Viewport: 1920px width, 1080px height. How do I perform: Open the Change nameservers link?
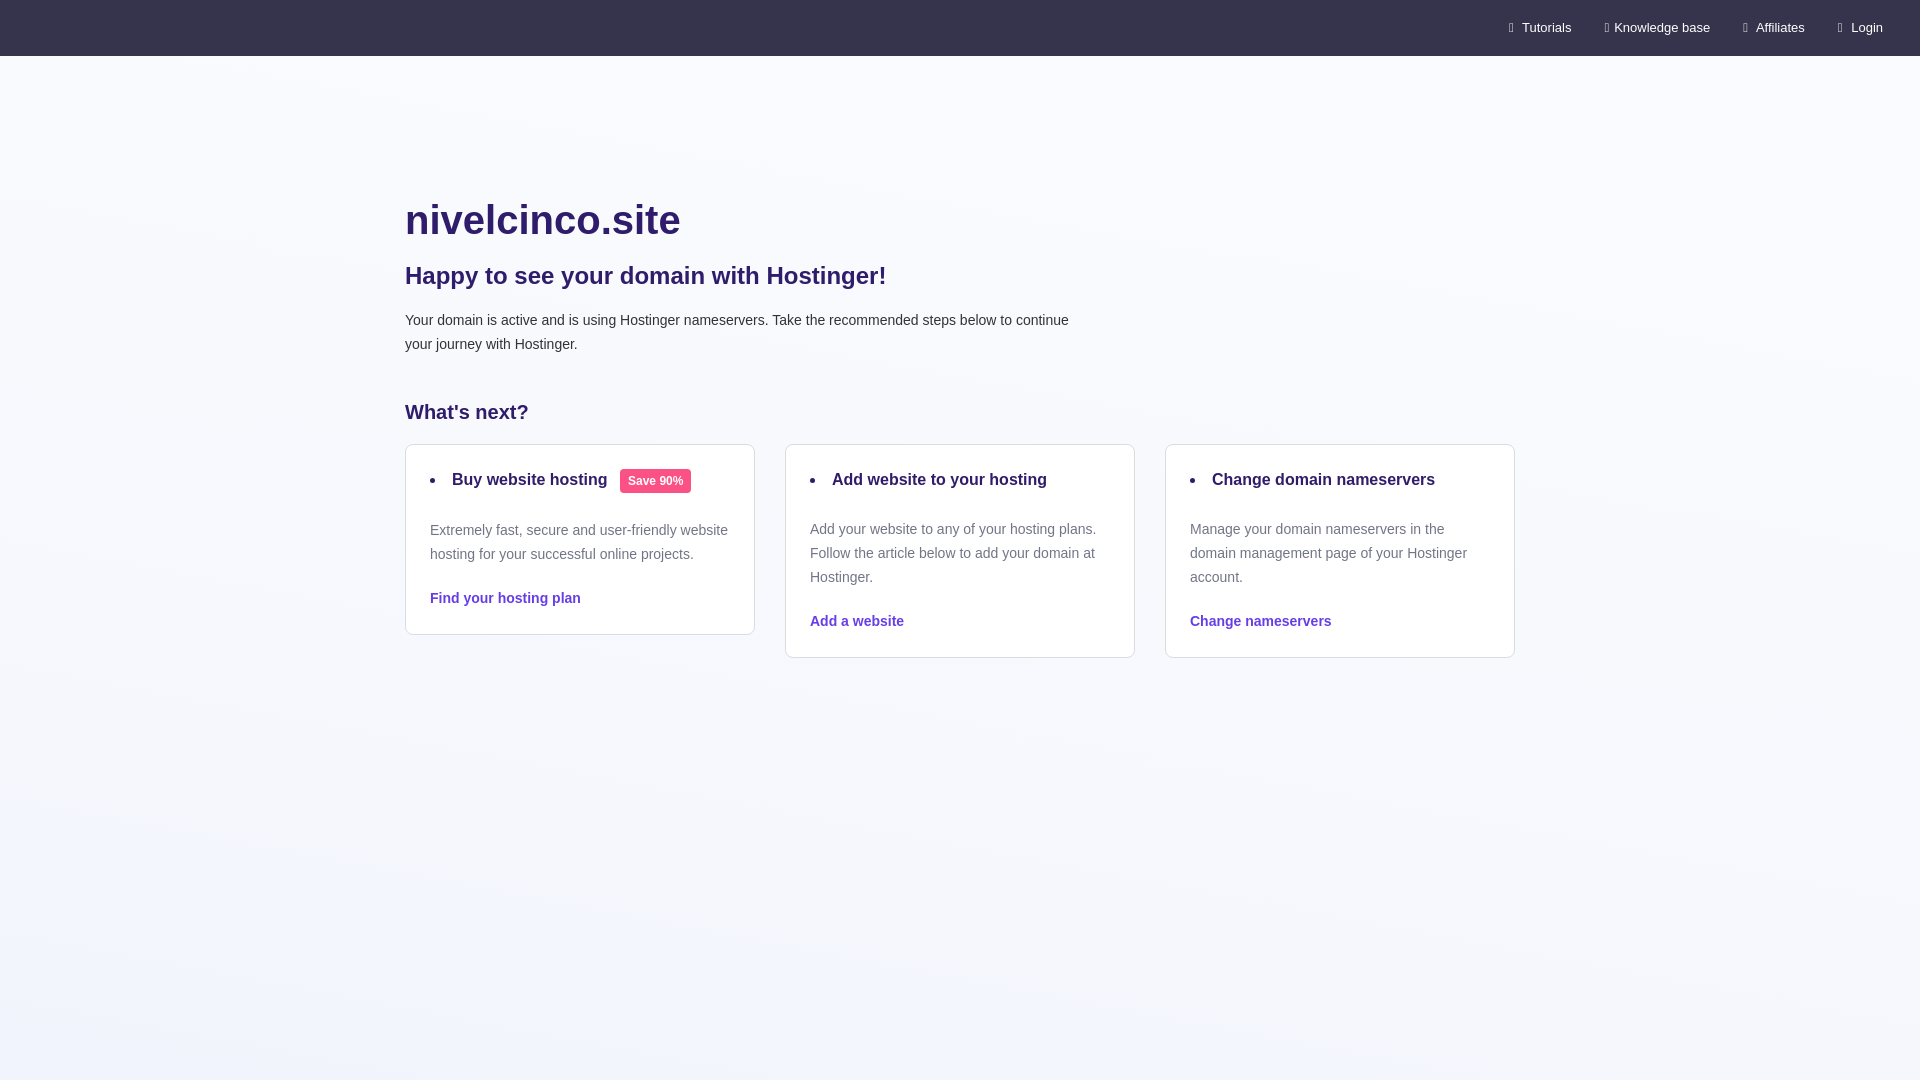click(x=1260, y=621)
